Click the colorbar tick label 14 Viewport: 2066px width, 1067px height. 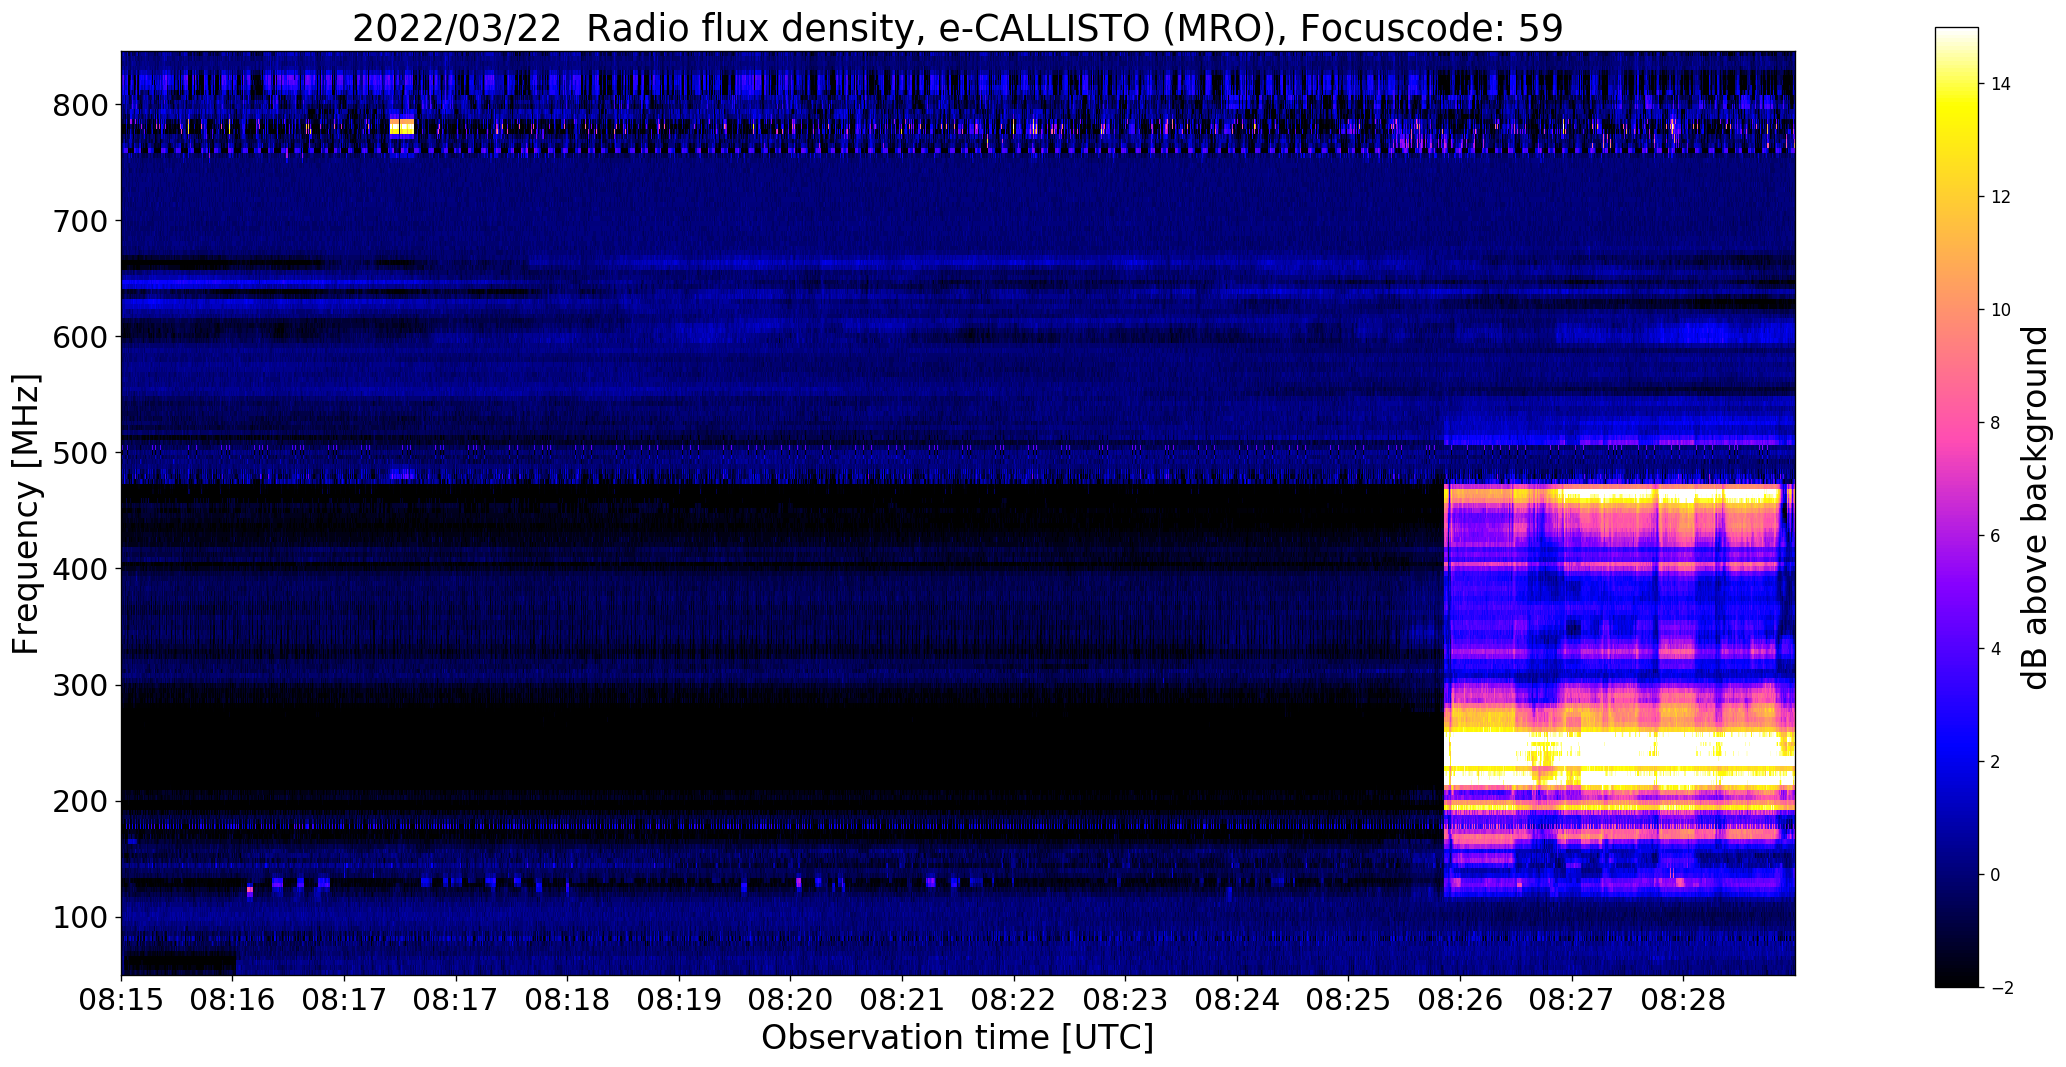[2001, 84]
